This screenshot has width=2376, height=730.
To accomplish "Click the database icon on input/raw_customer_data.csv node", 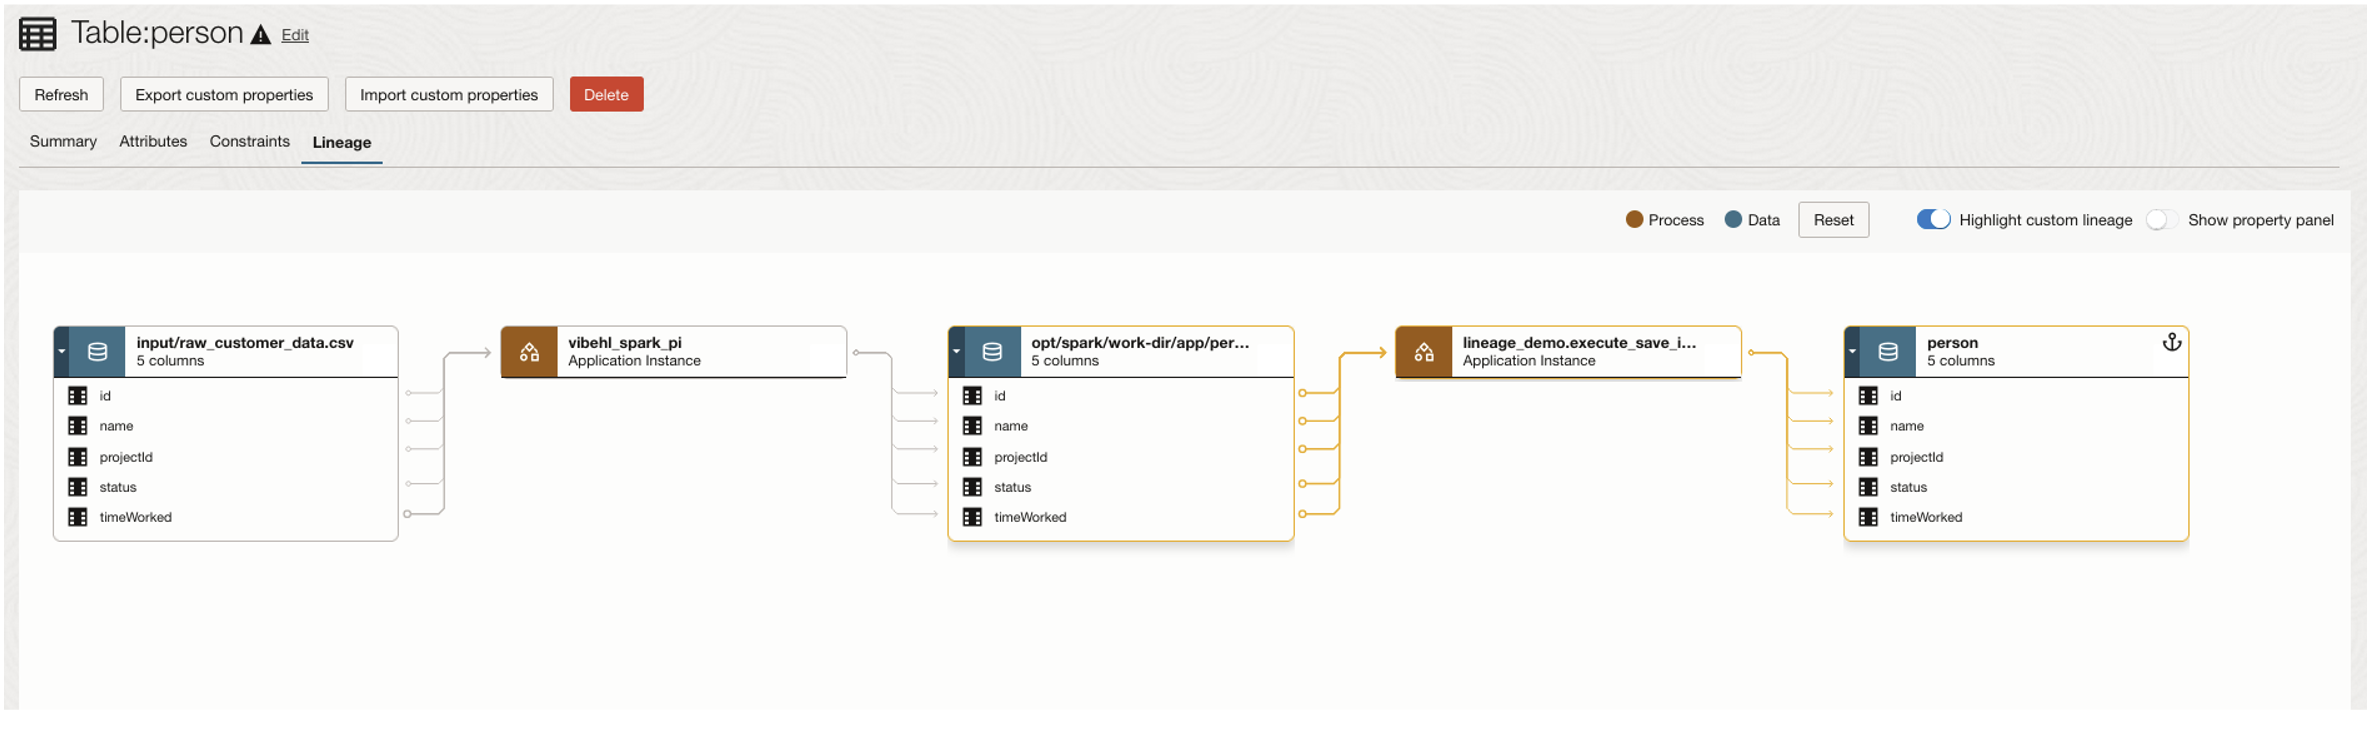I will (x=96, y=351).
